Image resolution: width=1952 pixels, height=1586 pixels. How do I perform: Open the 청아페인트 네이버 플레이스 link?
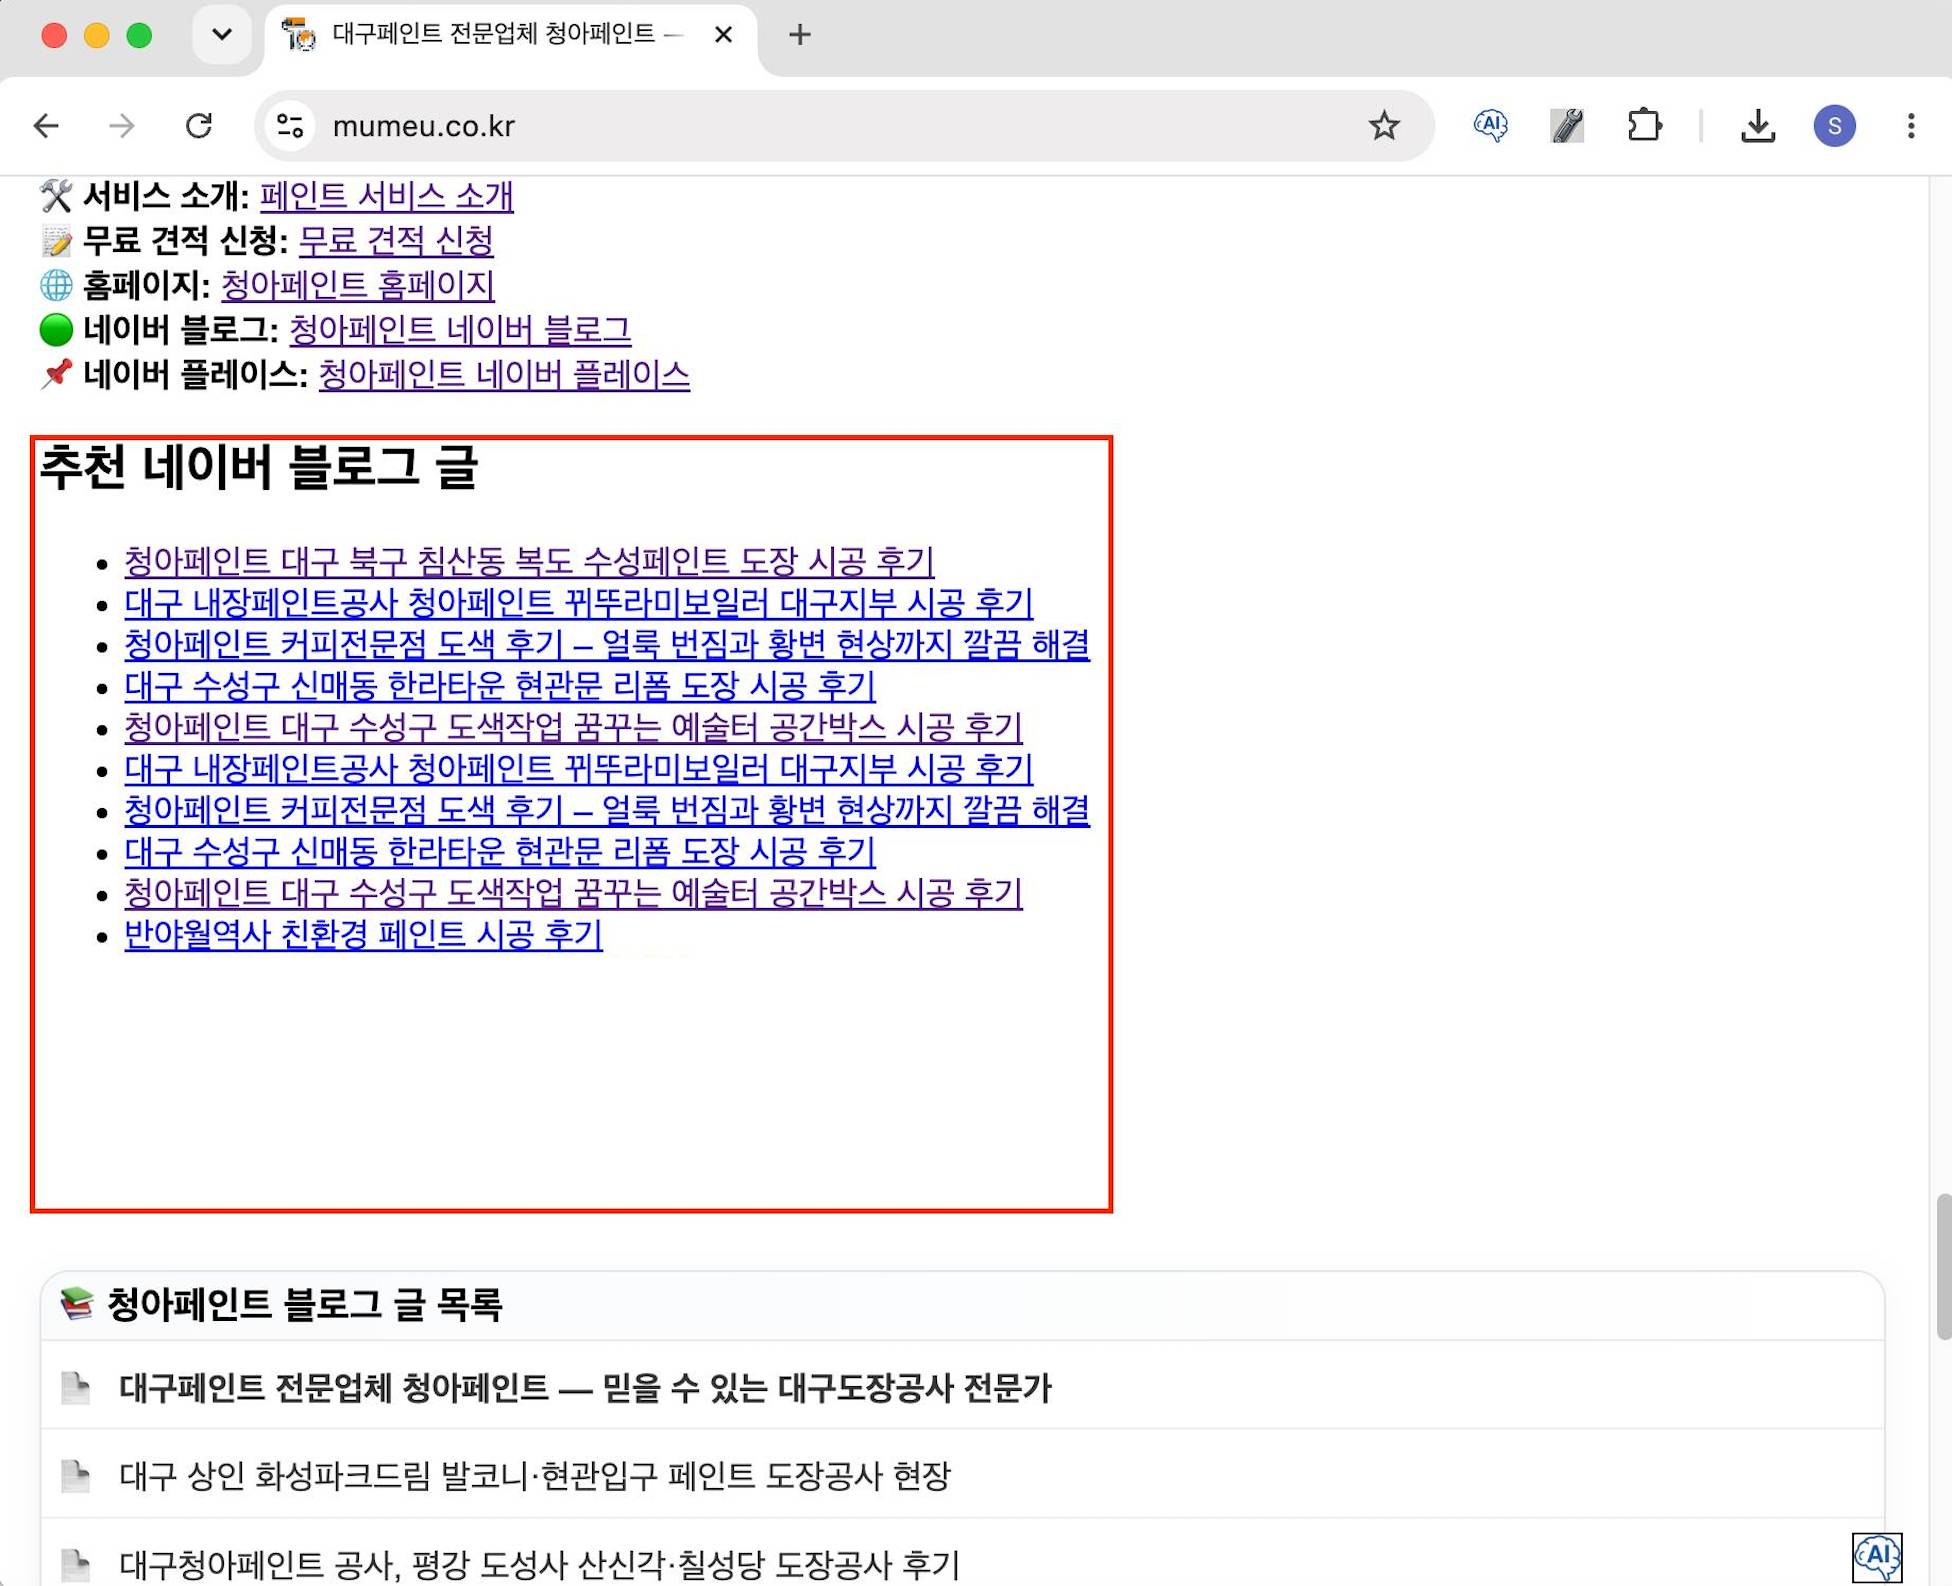[504, 375]
